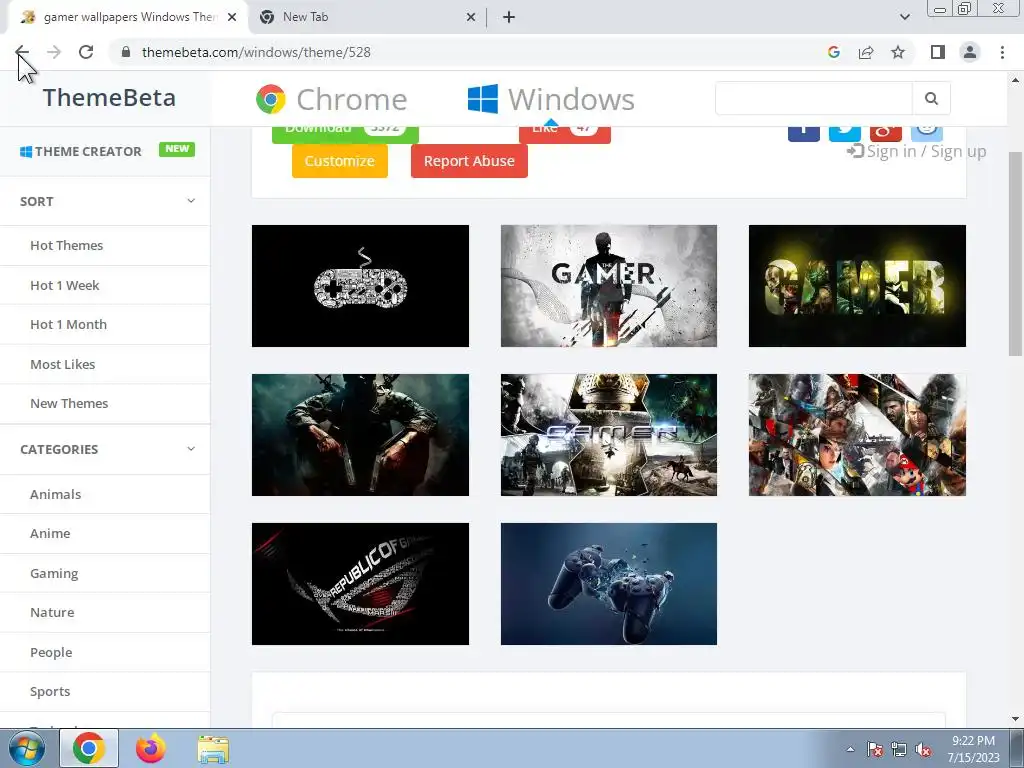Screen dimensions: 1024x768
Task: Share via the Reddit icon
Action: [926, 132]
